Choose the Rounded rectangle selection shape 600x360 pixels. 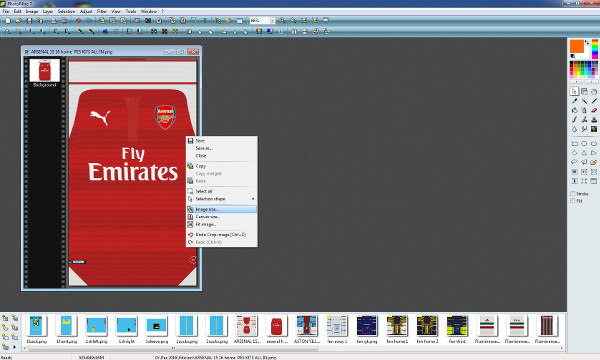594,144
